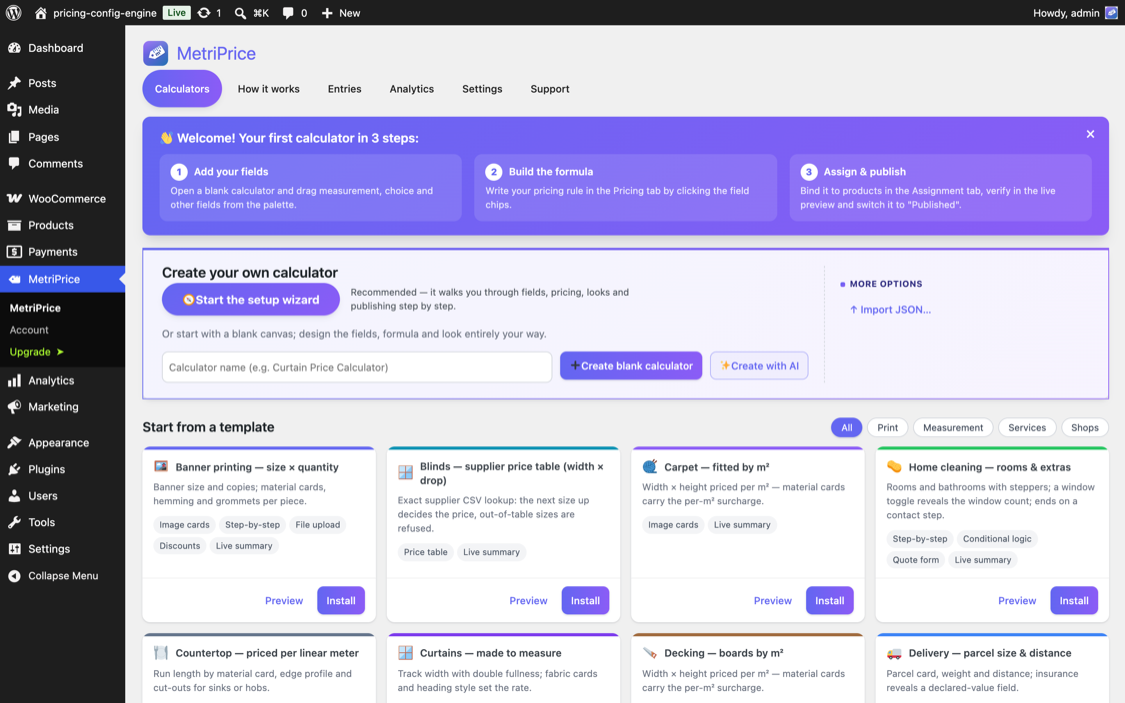Preview the Carpet template

point(773,600)
